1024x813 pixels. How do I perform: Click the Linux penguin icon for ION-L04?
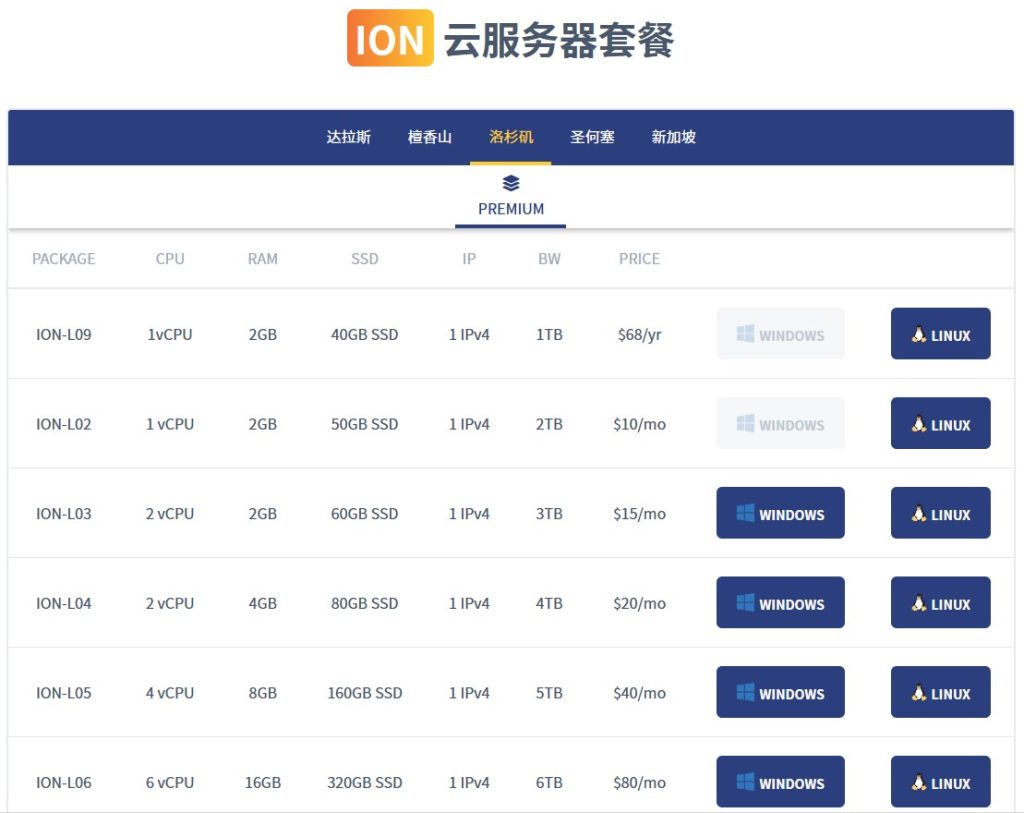(x=917, y=602)
